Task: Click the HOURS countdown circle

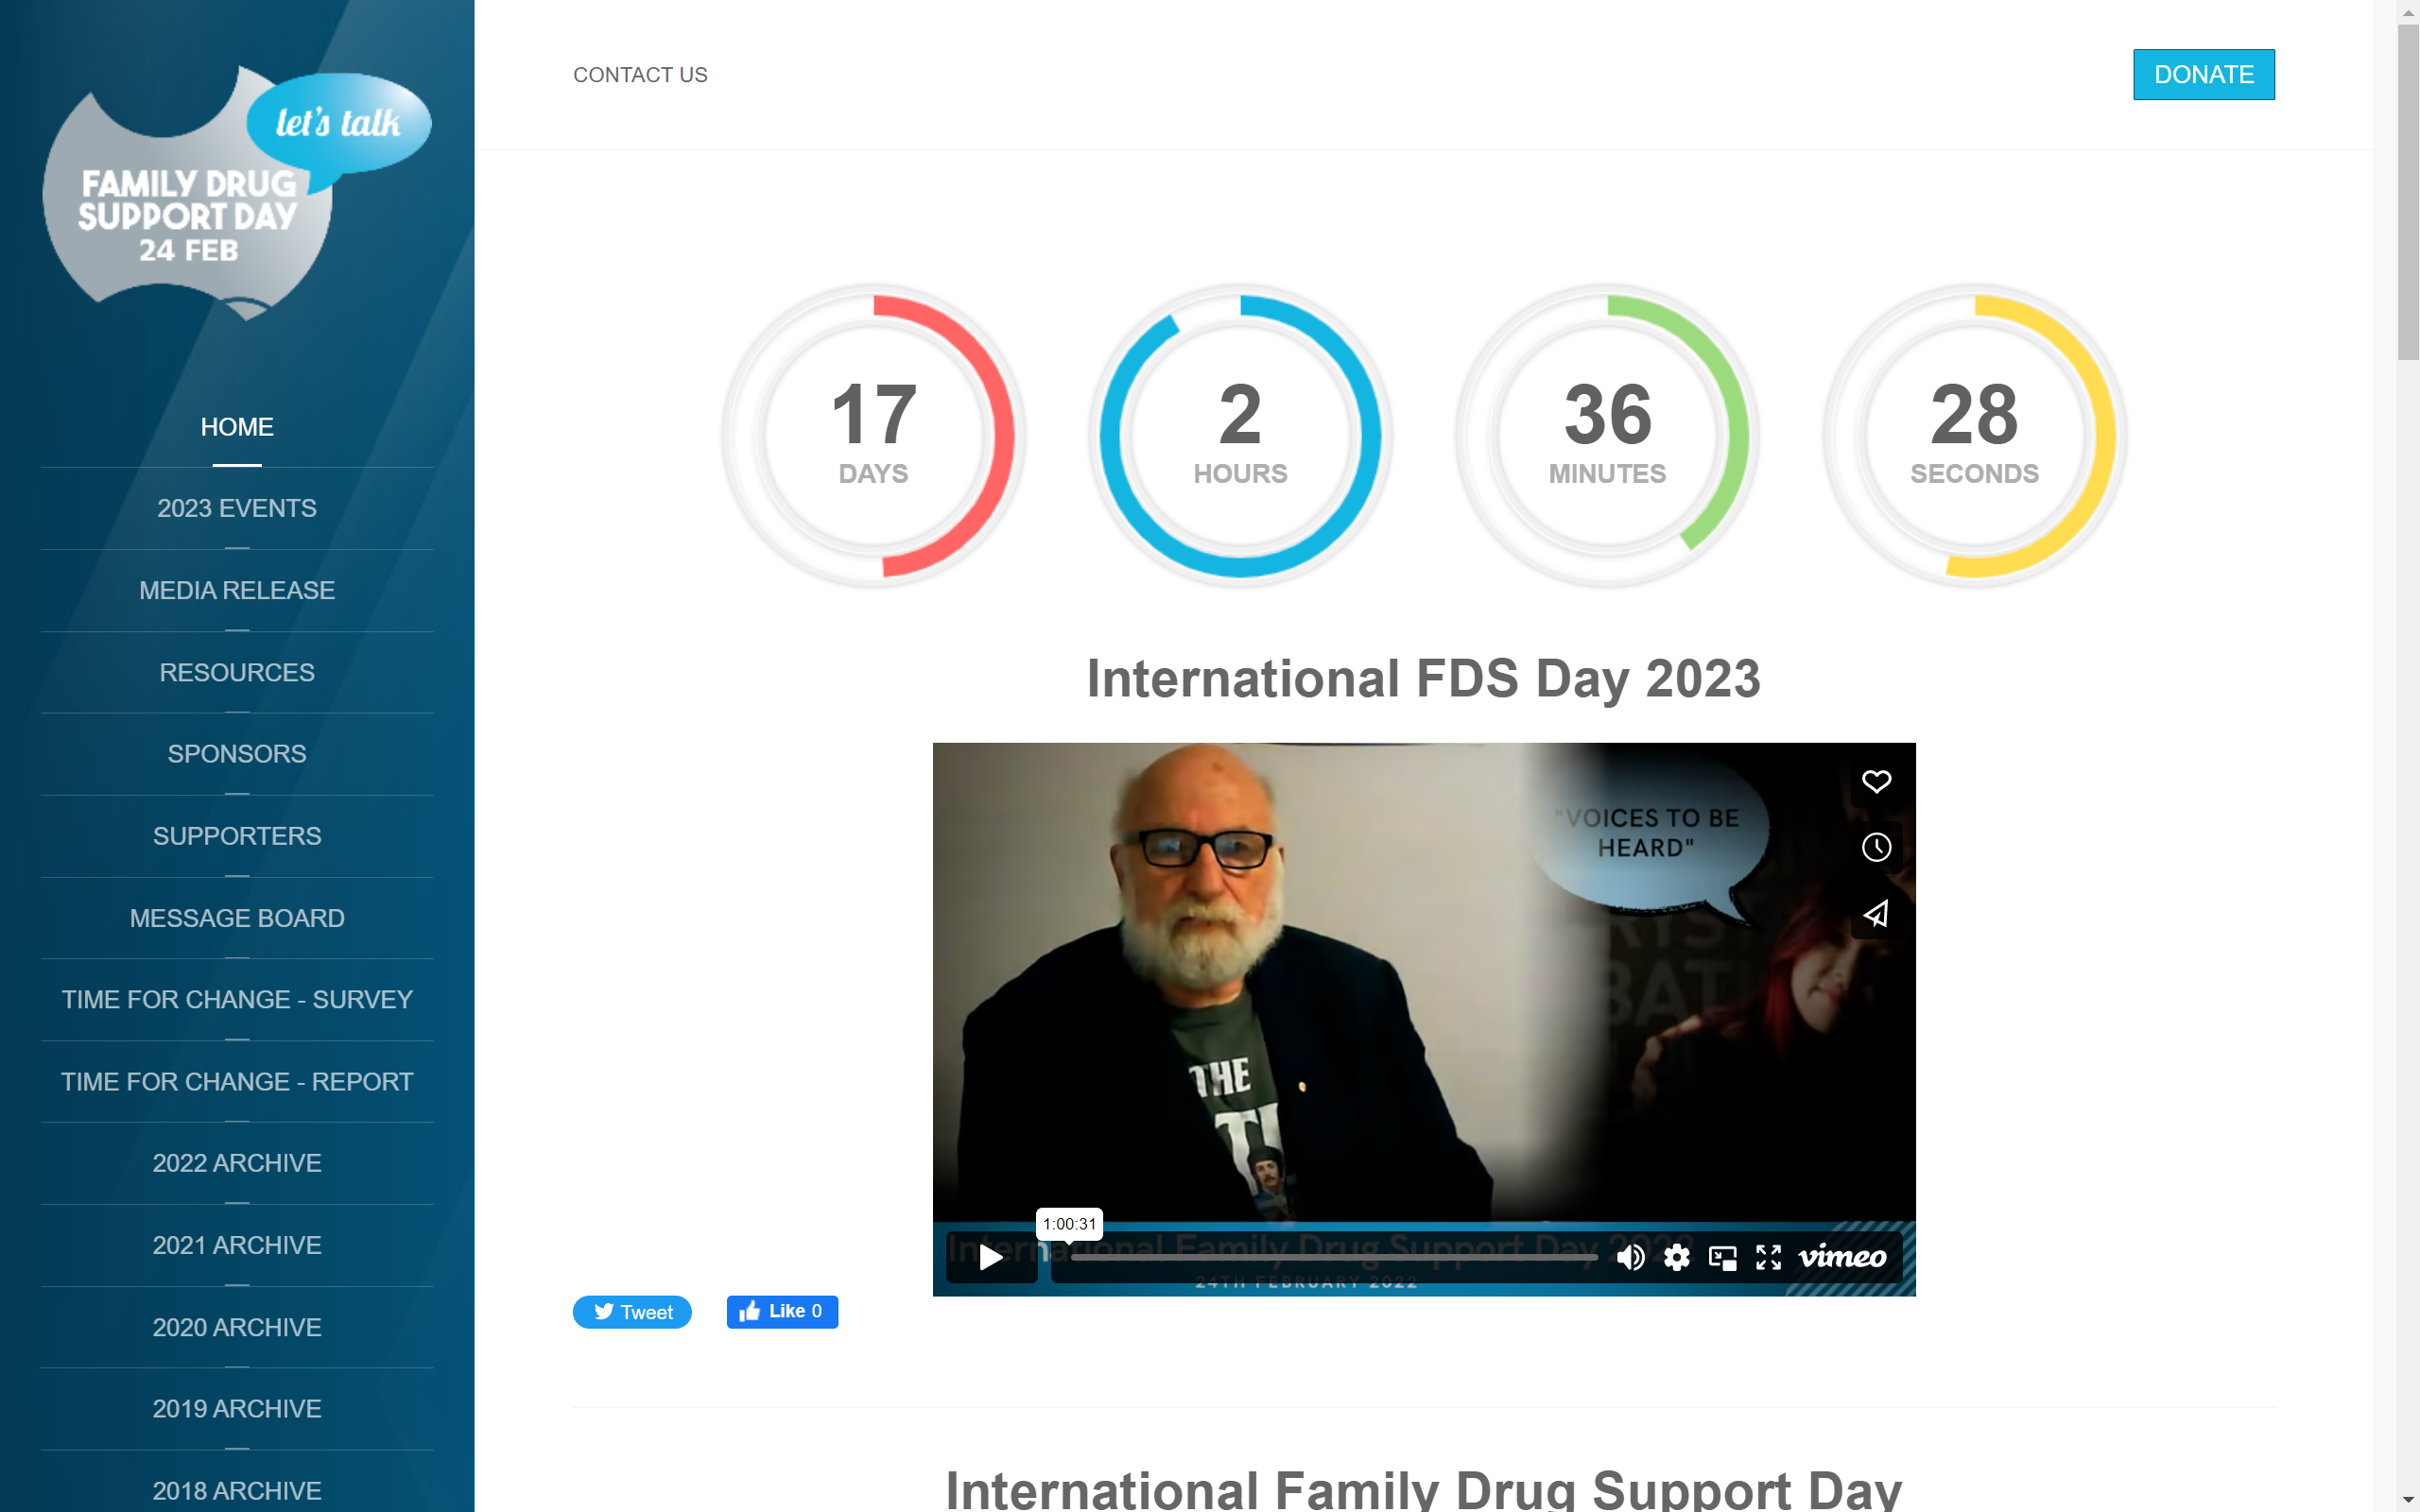Action: [x=1240, y=436]
